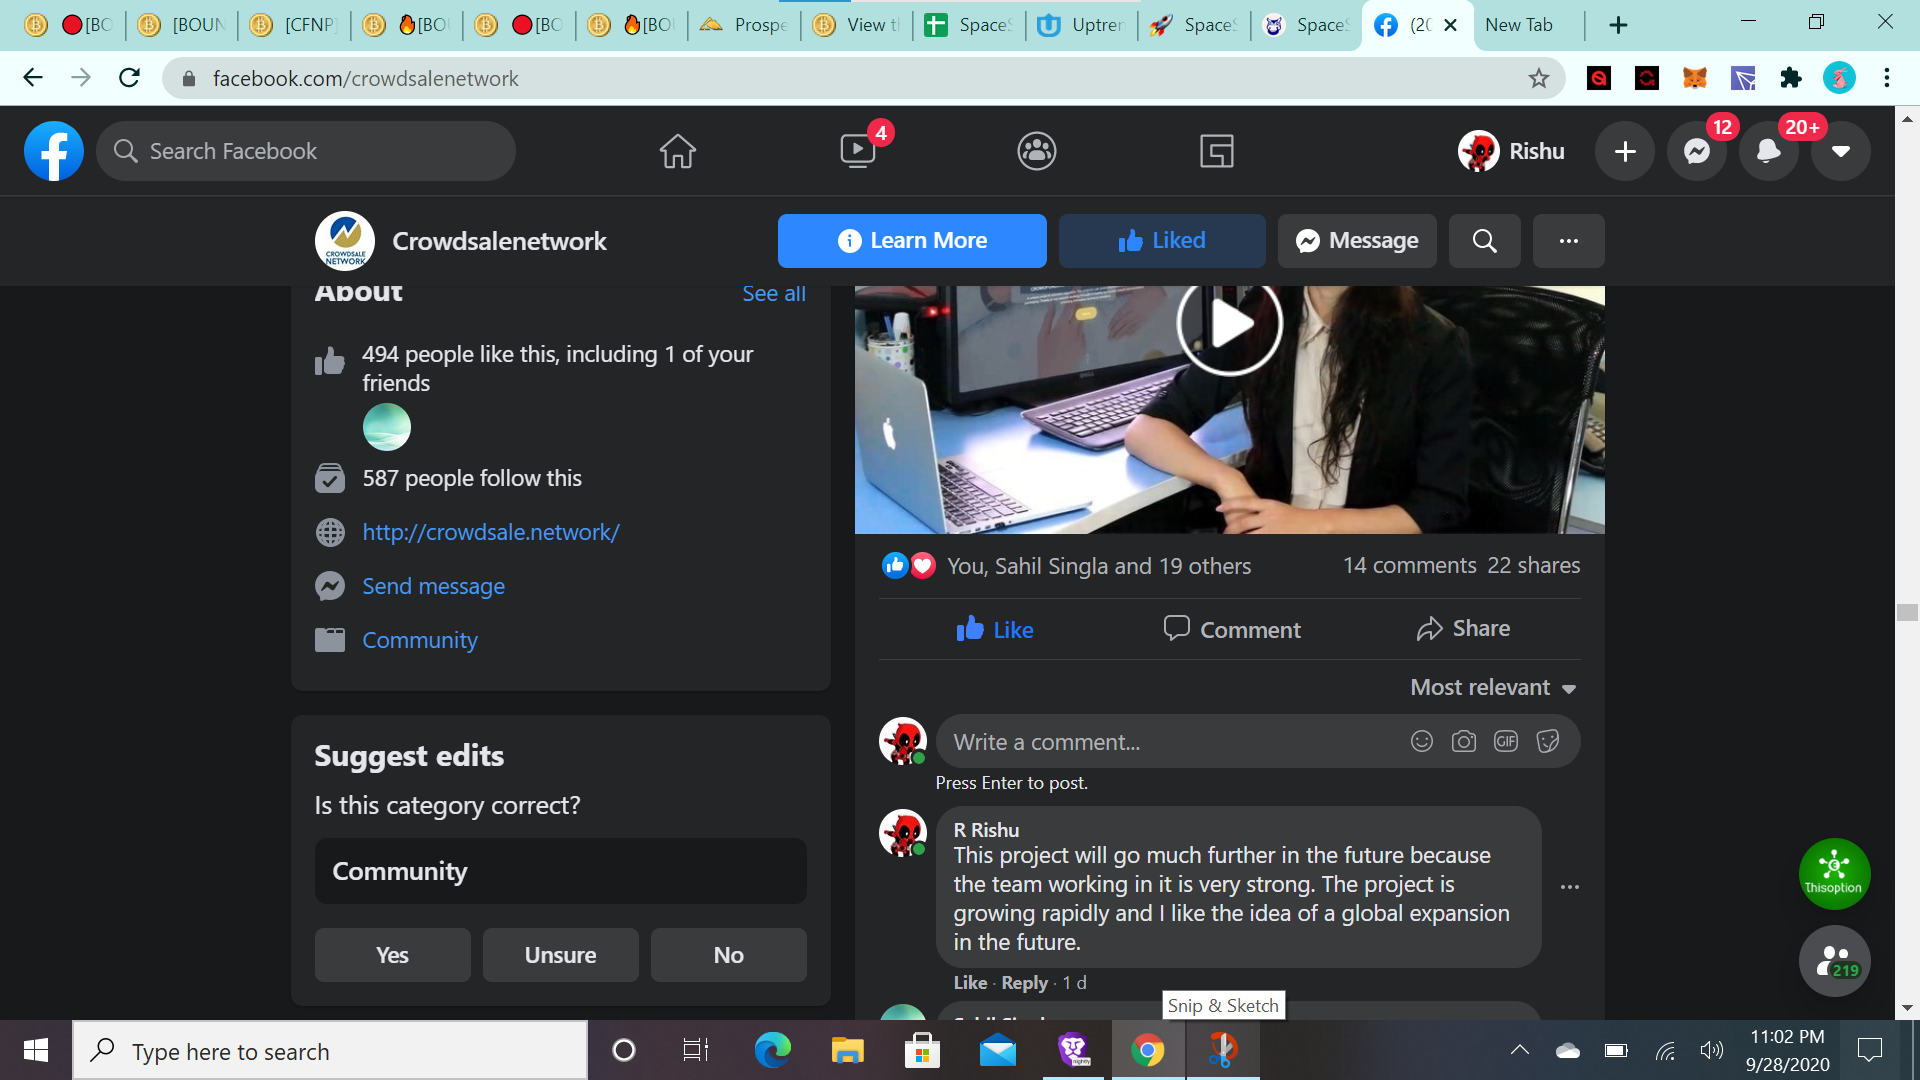Expand the Most relevant comments dropdown
The width and height of the screenshot is (1920, 1080).
coord(1493,688)
